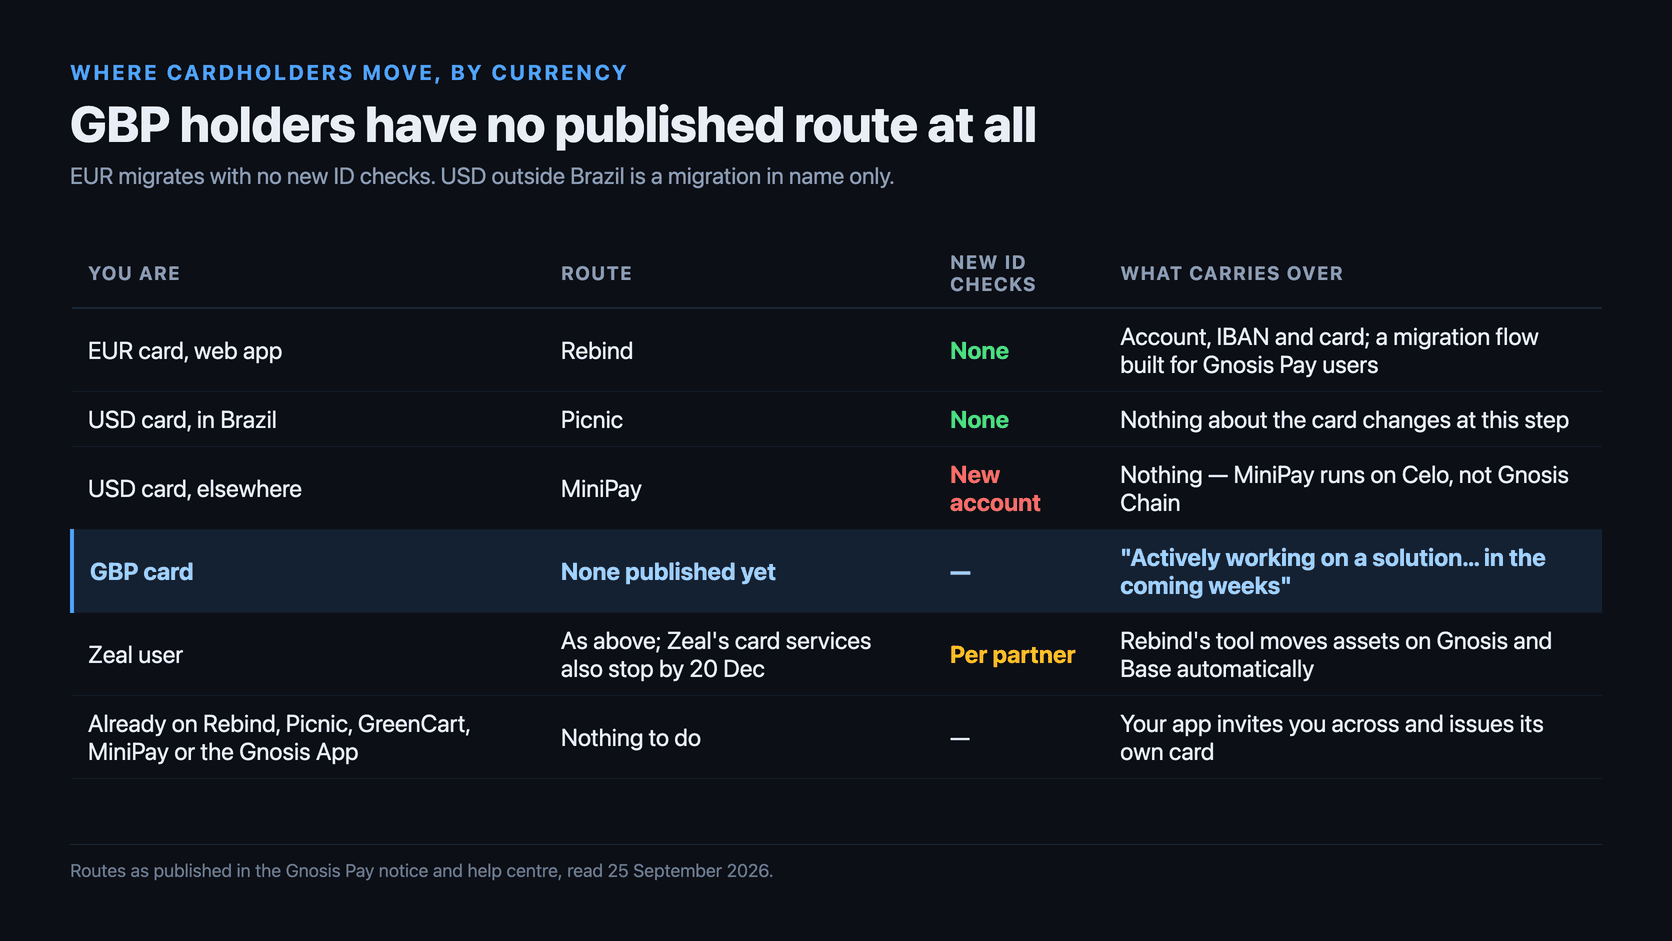Screen dimensions: 1672x941
Task: Click the 'YOU ARE' column header
Action: (134, 274)
